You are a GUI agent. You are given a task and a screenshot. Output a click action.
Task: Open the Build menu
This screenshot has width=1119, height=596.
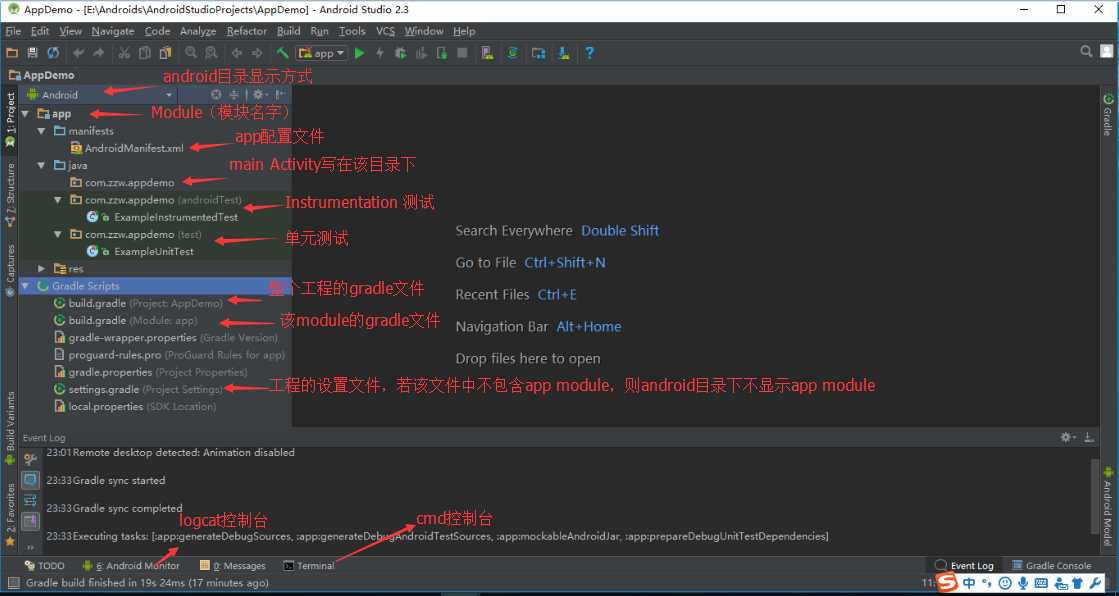[x=288, y=31]
